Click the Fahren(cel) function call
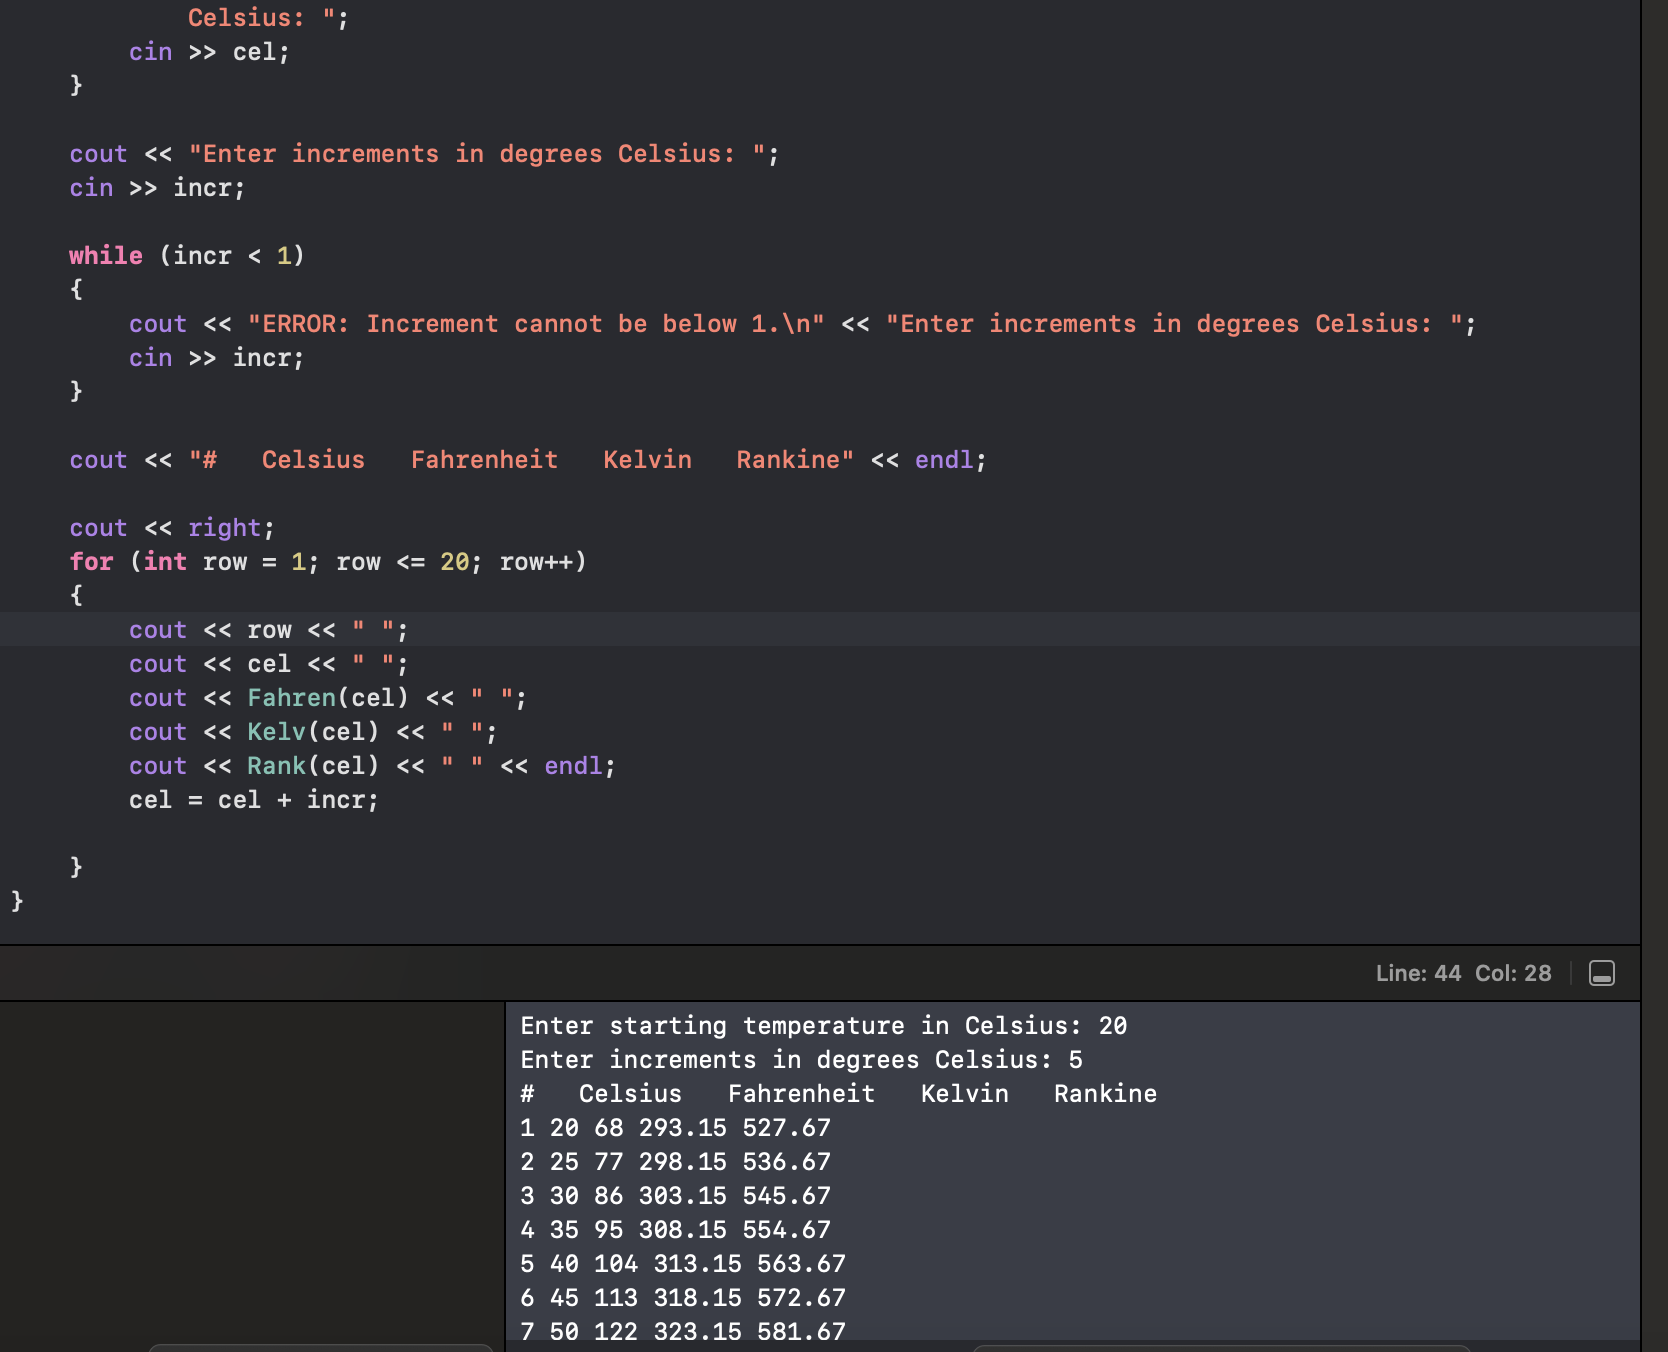This screenshot has height=1352, width=1668. point(328,698)
